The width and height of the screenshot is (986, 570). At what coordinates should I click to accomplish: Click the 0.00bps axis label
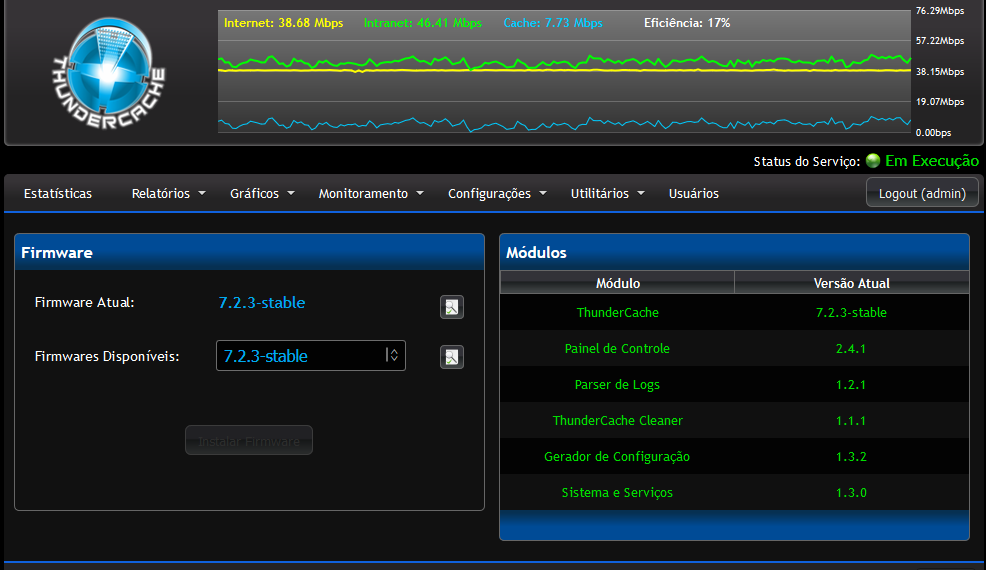point(933,133)
